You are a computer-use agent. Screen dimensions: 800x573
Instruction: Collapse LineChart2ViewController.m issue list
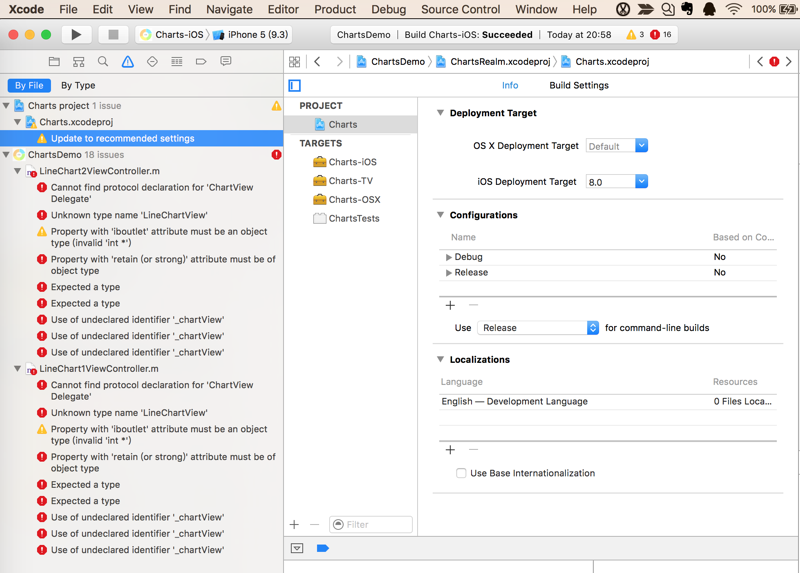tap(17, 171)
